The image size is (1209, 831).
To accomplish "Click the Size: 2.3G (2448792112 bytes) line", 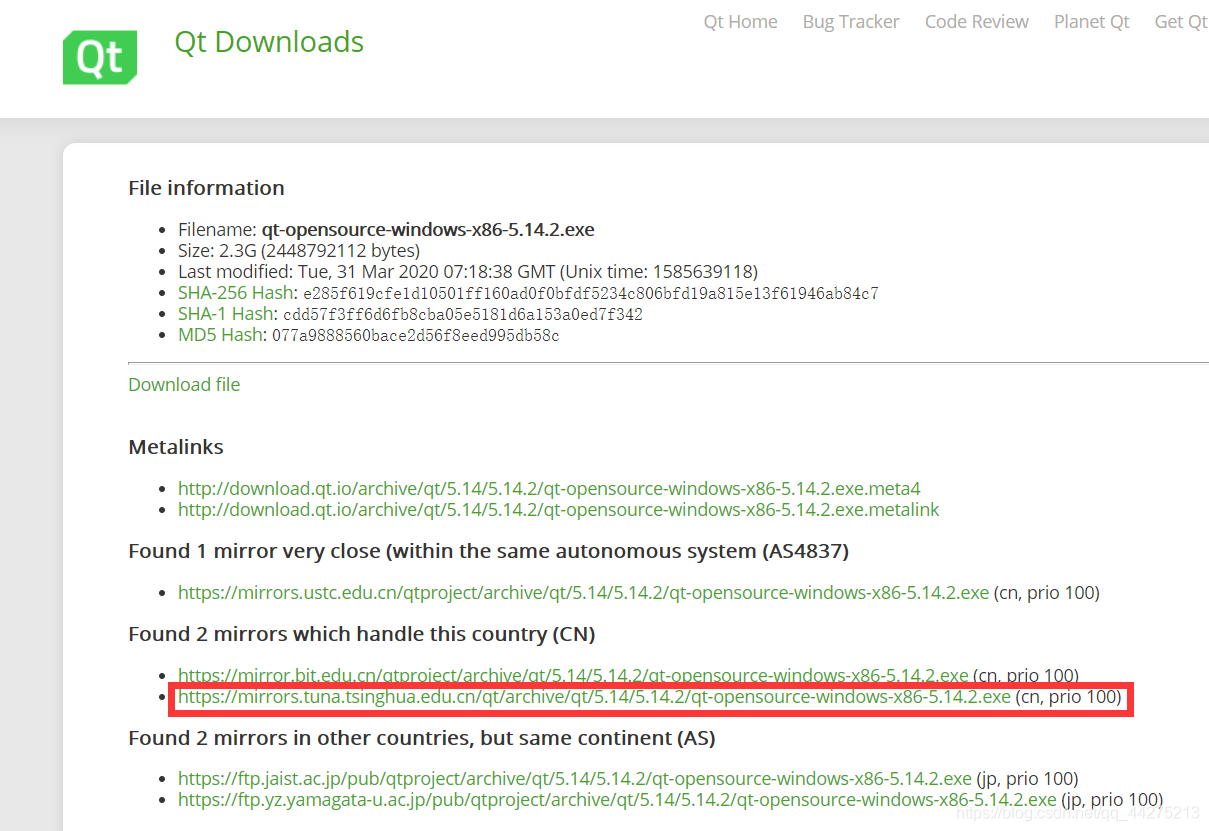I will (299, 251).
